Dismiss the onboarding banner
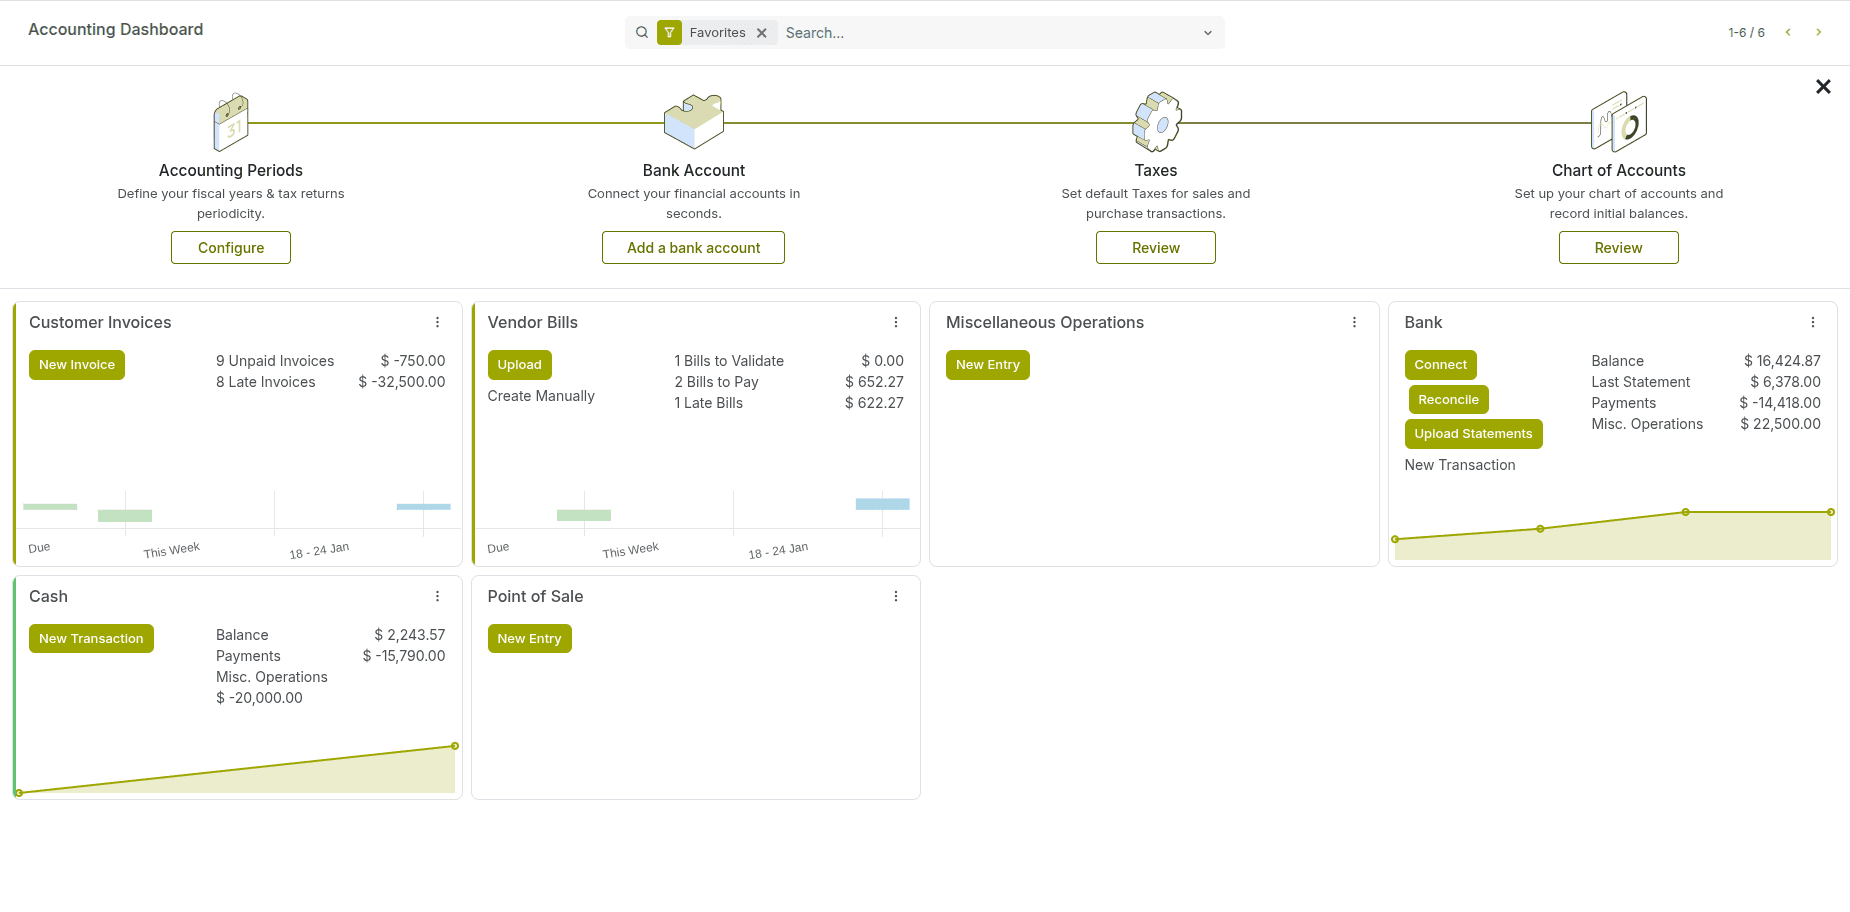The height and width of the screenshot is (912, 1850). [1823, 87]
